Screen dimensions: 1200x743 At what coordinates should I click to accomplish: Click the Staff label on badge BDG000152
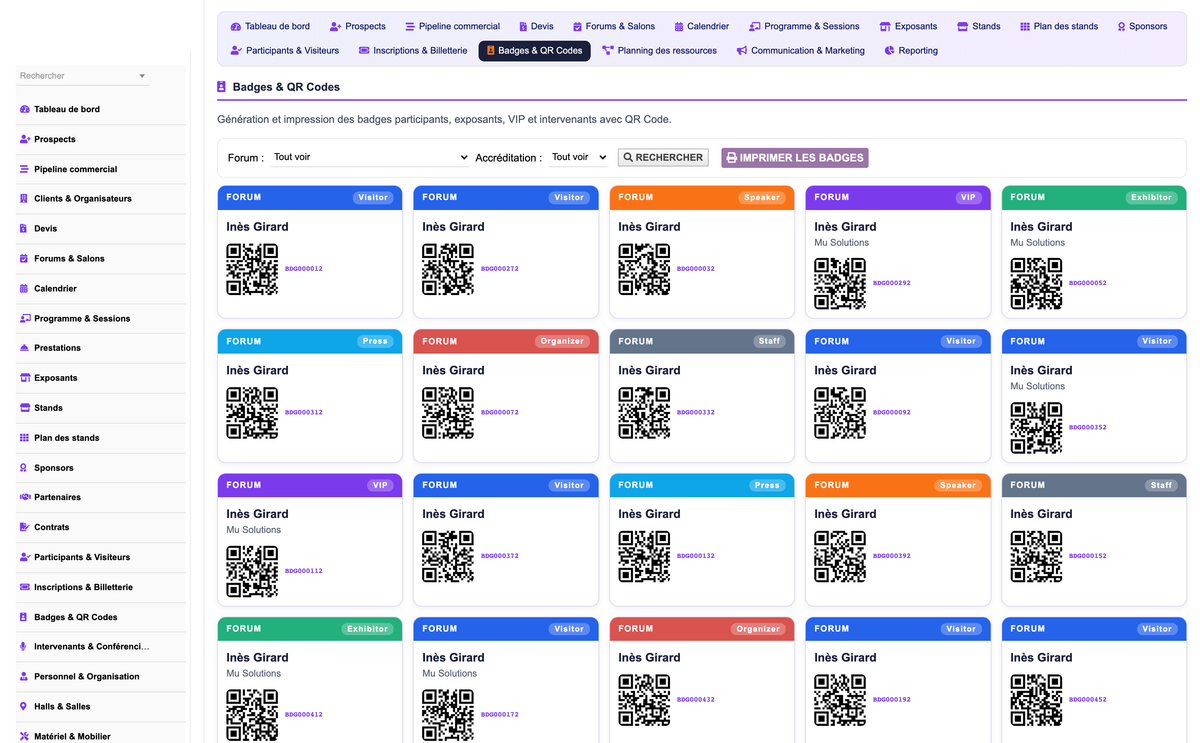(x=1161, y=485)
